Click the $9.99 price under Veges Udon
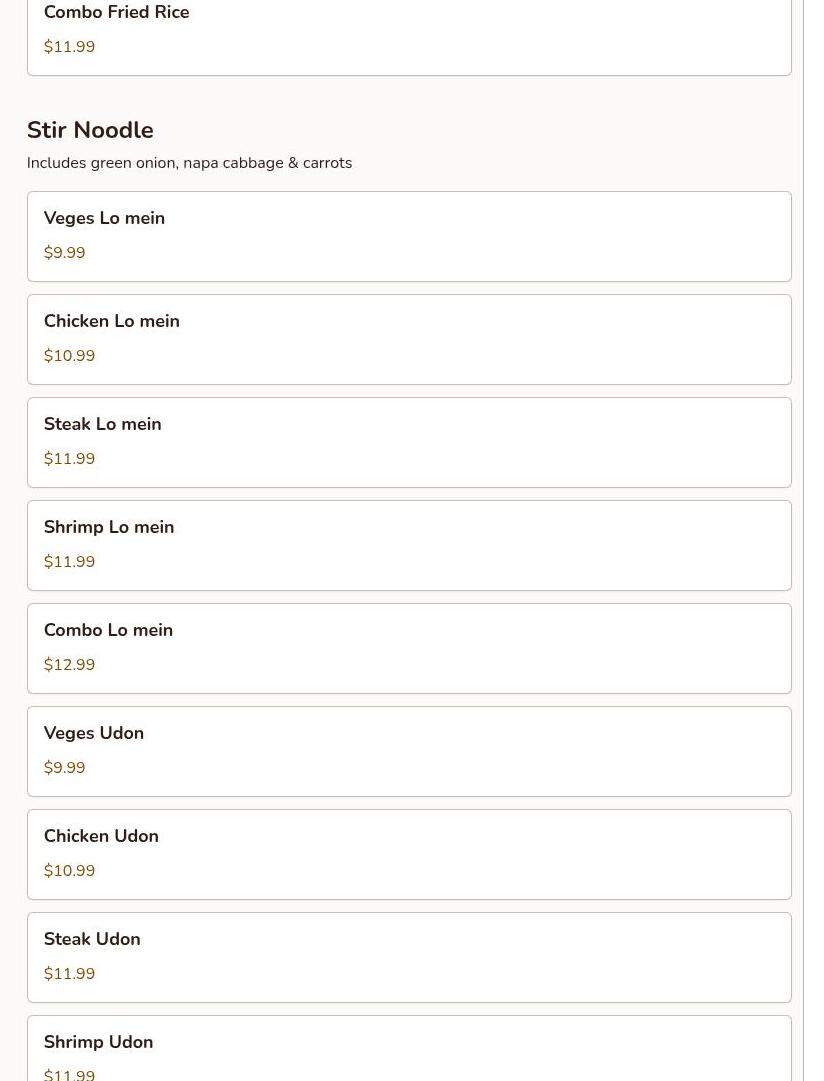Image resolution: width=824 pixels, height=1081 pixels. coord(64,768)
